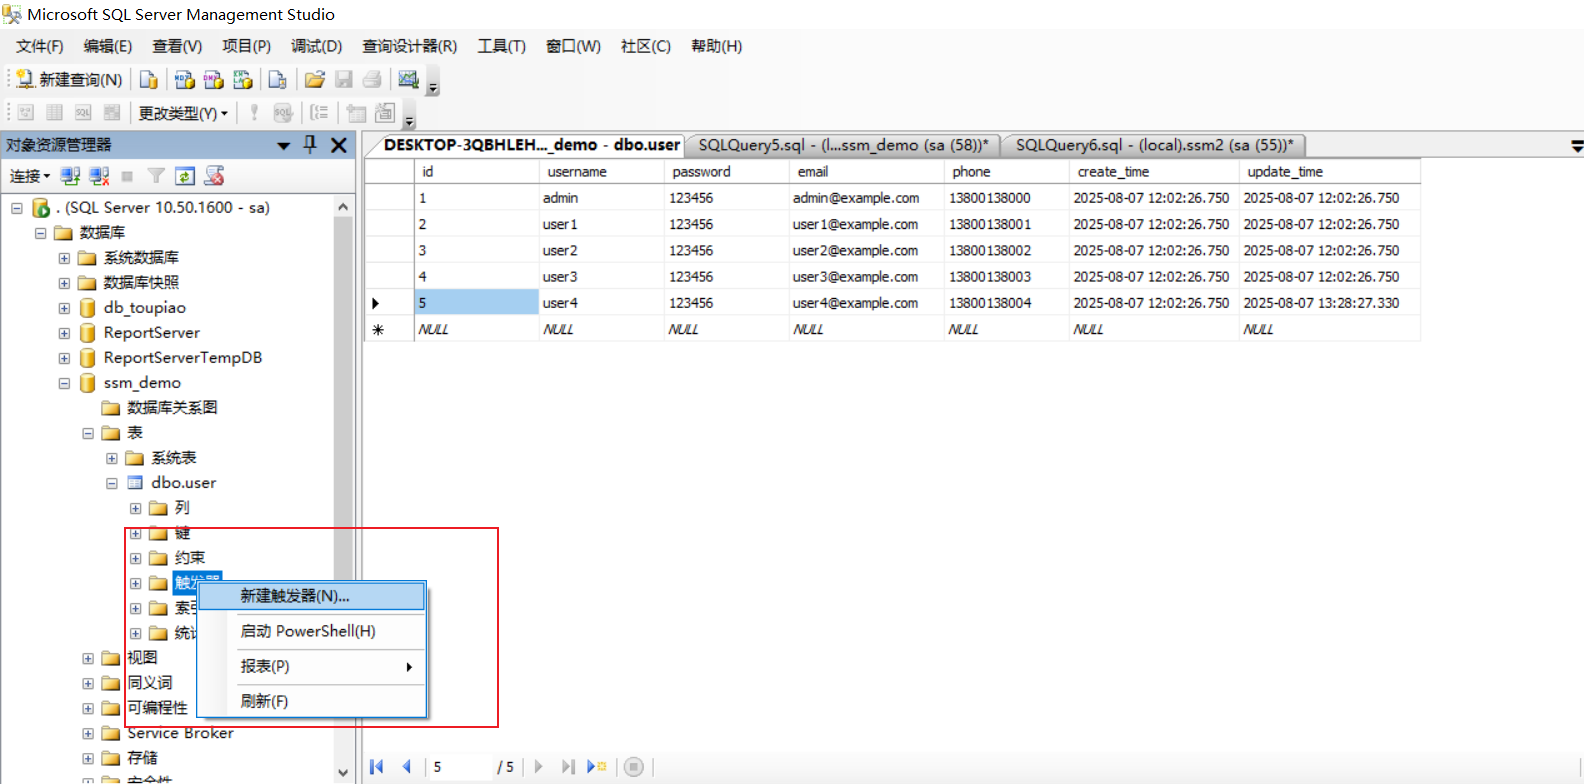Open the 文件(F) menu
The image size is (1584, 784).
coord(39,46)
